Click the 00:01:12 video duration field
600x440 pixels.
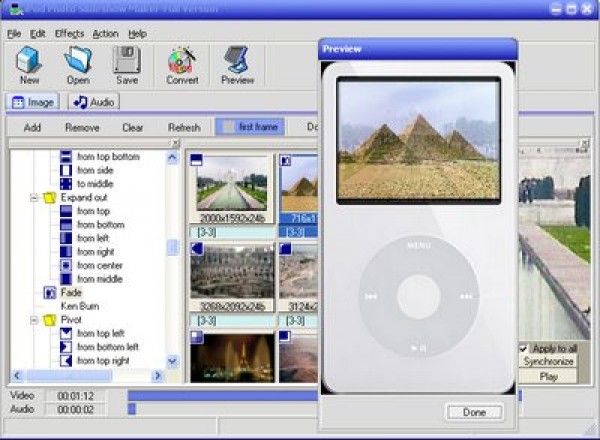click(x=75, y=396)
